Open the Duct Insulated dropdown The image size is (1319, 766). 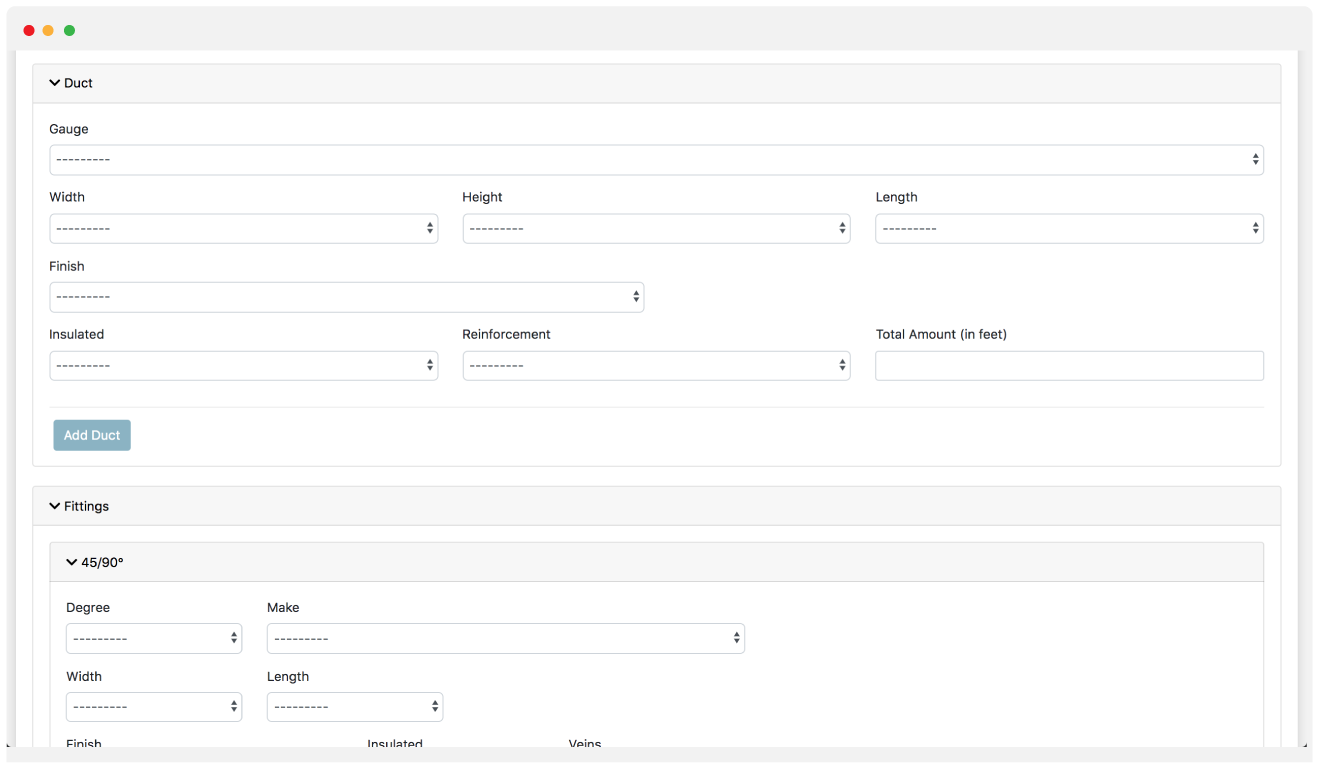click(x=243, y=366)
